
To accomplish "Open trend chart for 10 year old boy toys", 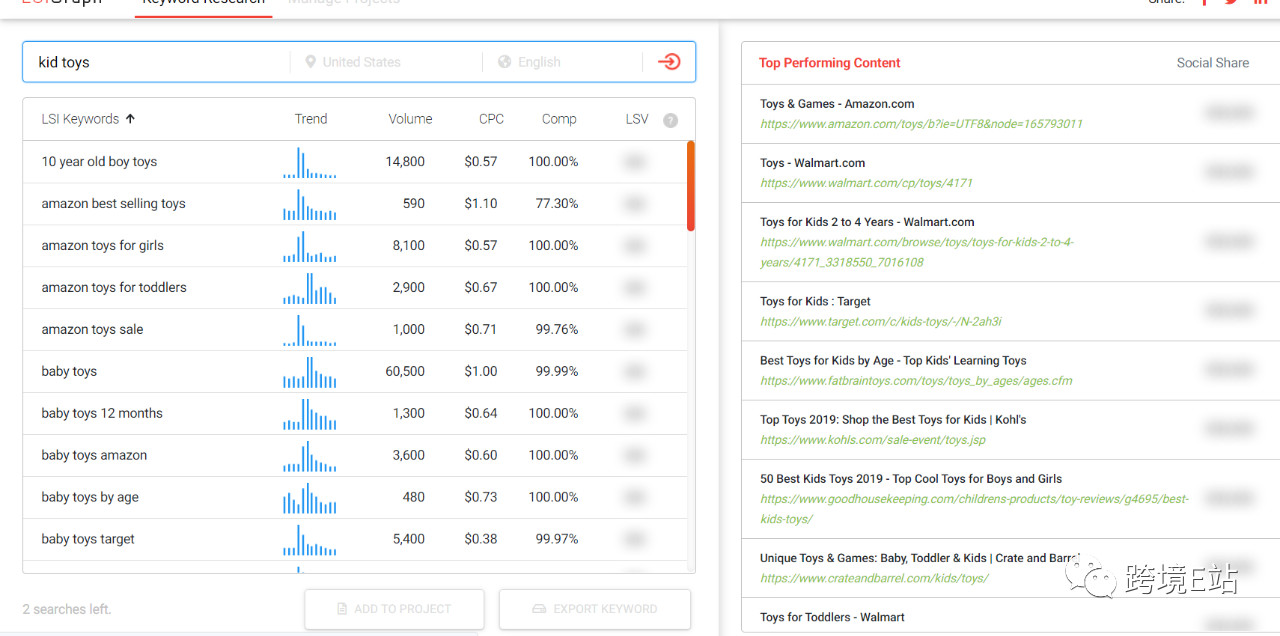I will [x=309, y=162].
